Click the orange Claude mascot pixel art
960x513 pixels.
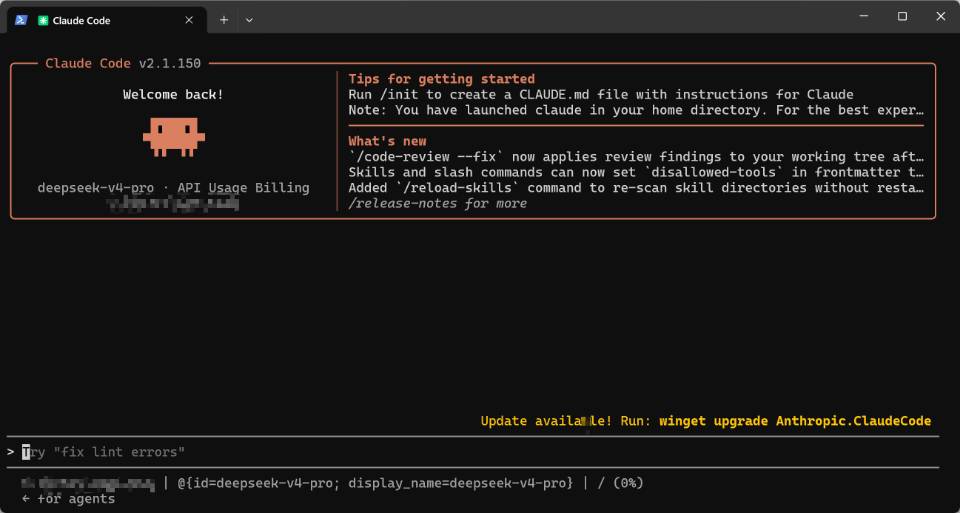[x=173, y=137]
